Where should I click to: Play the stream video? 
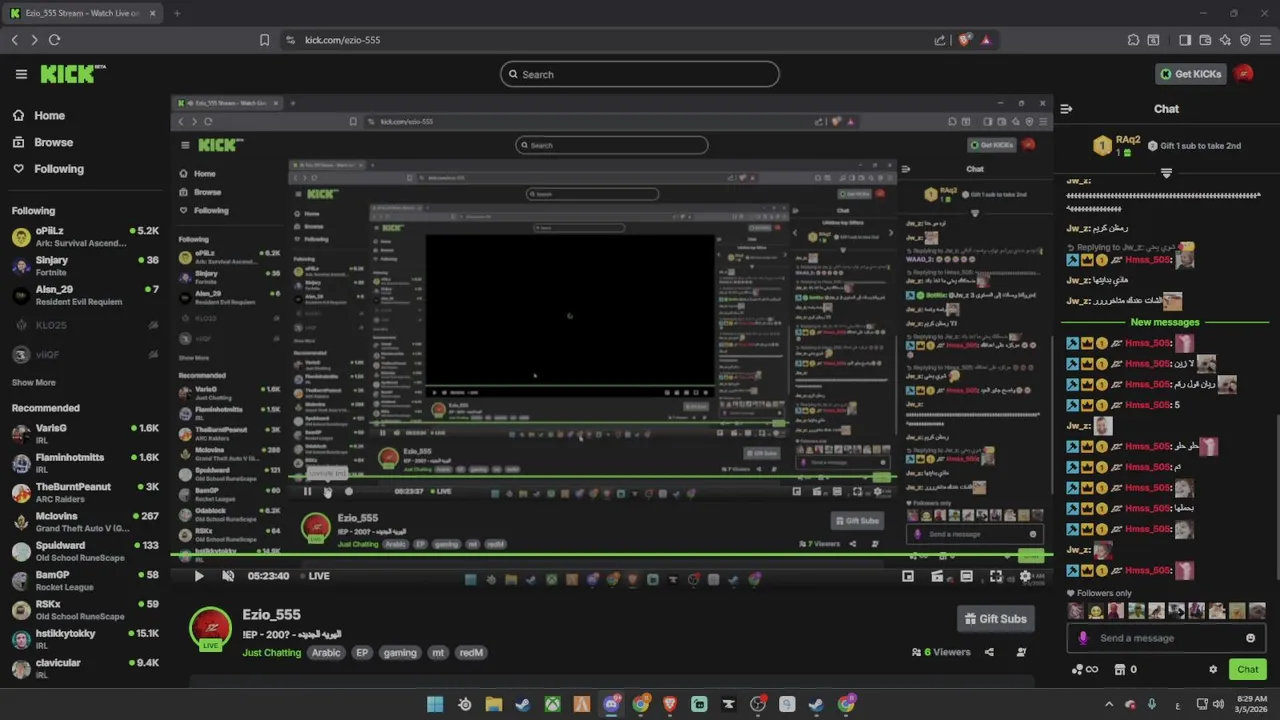(x=198, y=576)
